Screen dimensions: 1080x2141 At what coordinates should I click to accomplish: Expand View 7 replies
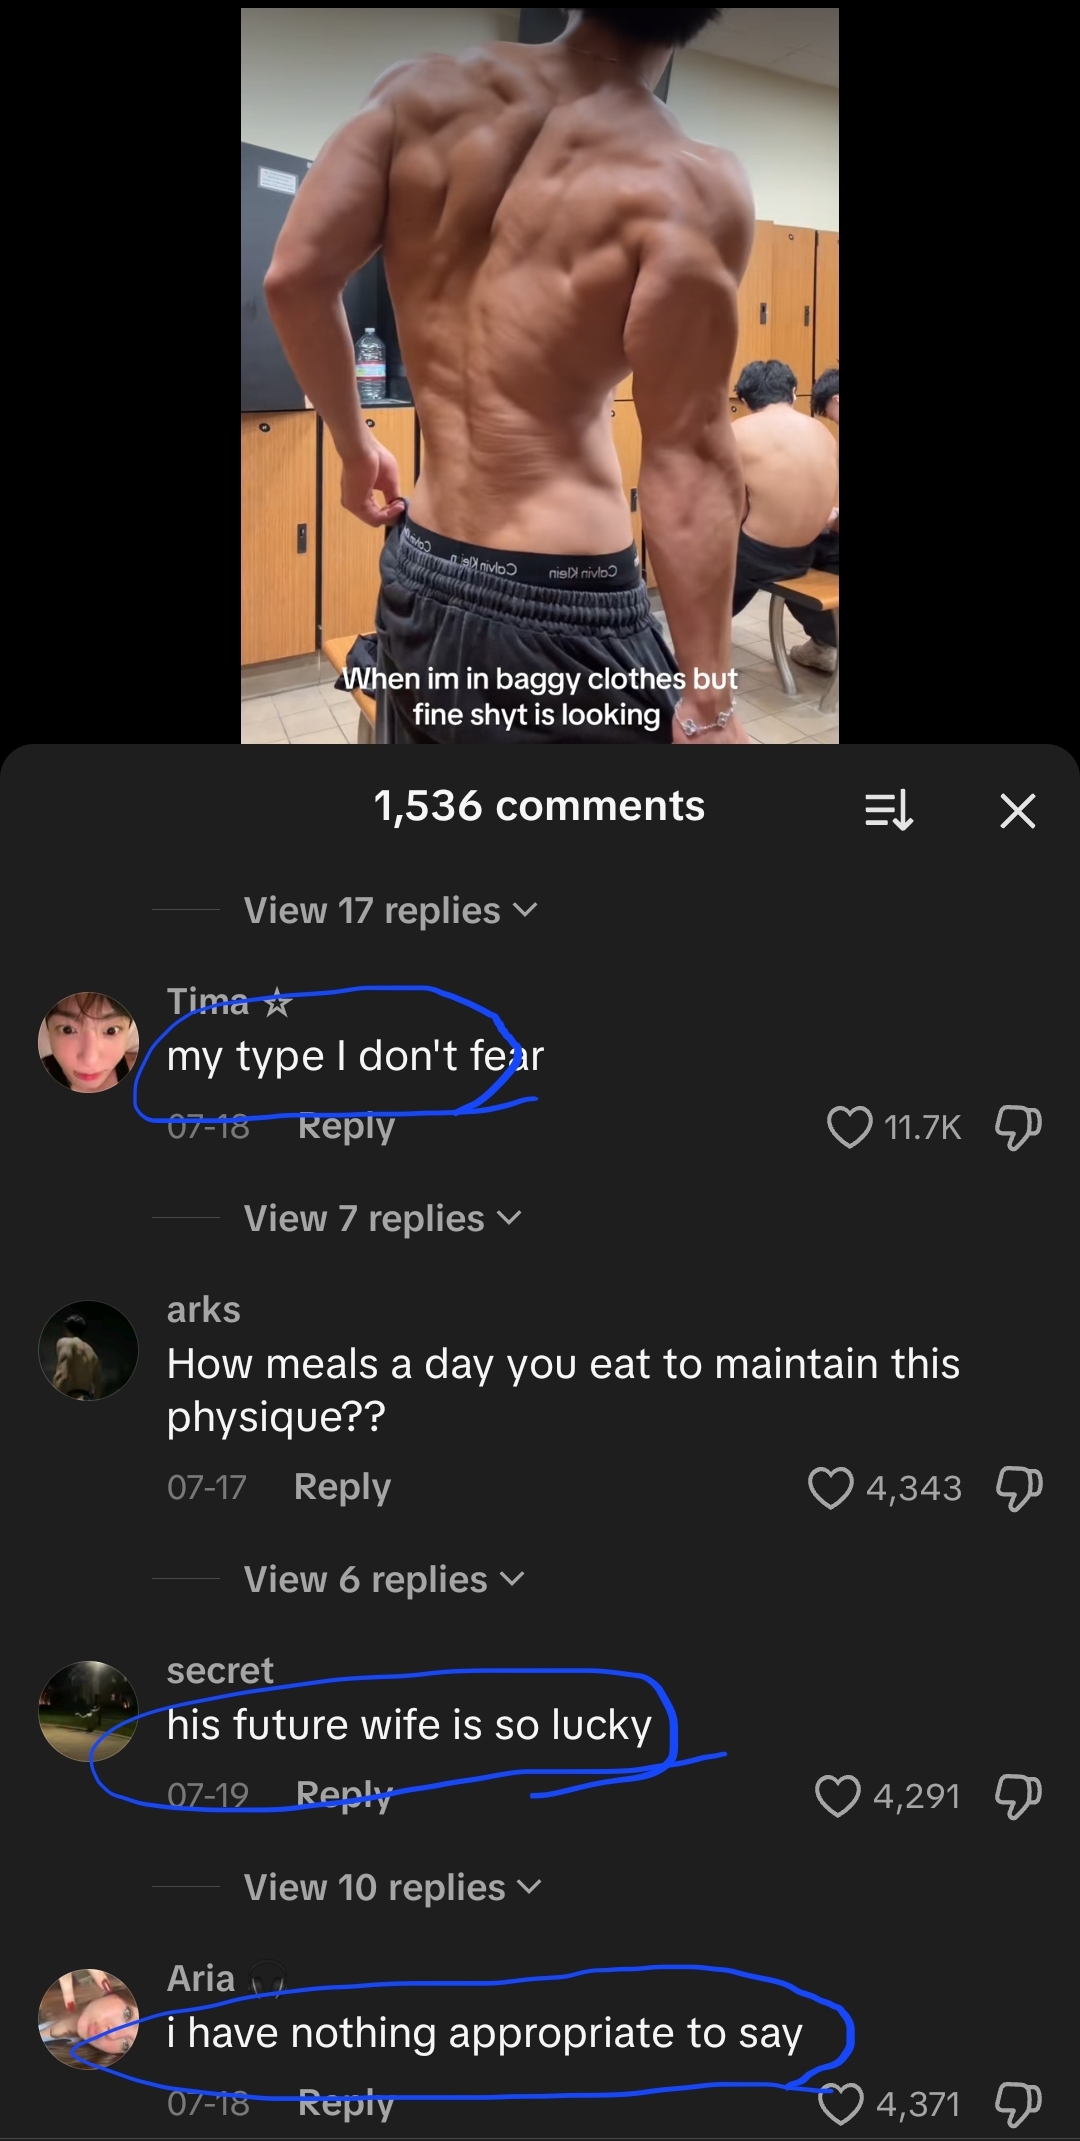pos(382,1218)
